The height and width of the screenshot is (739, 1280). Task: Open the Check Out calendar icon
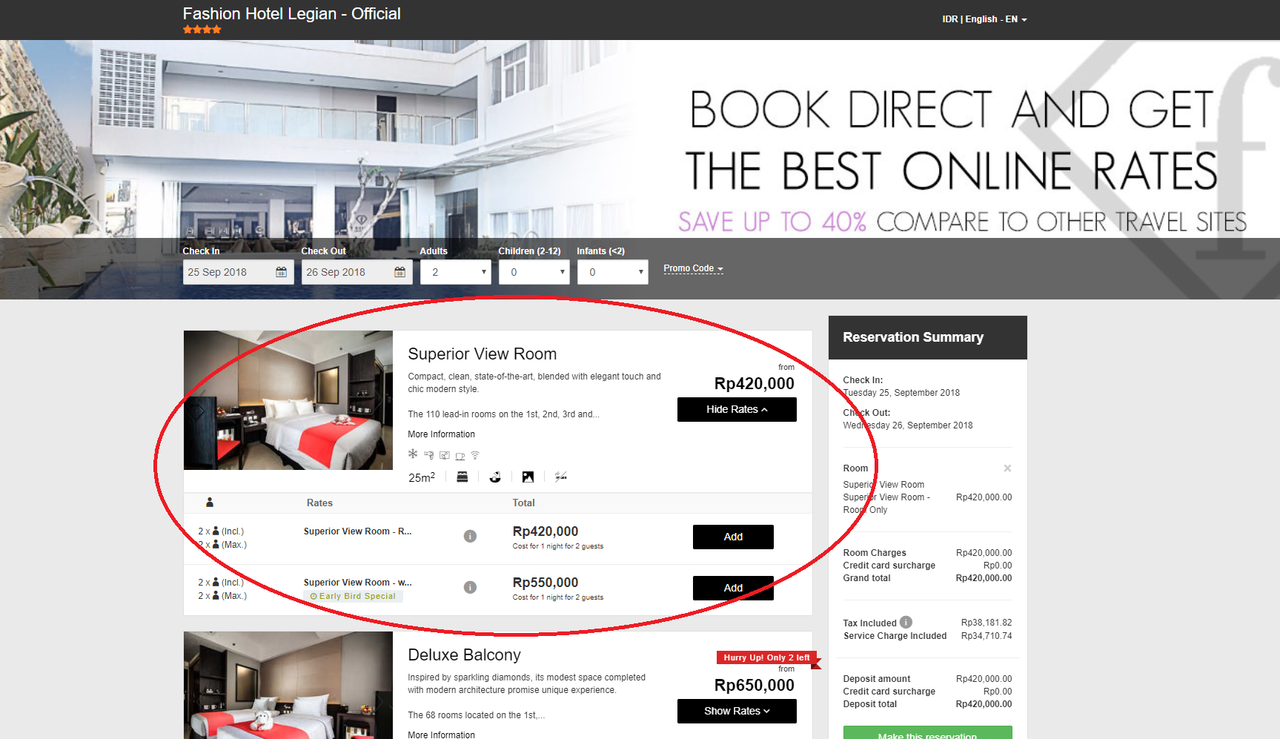(400, 272)
